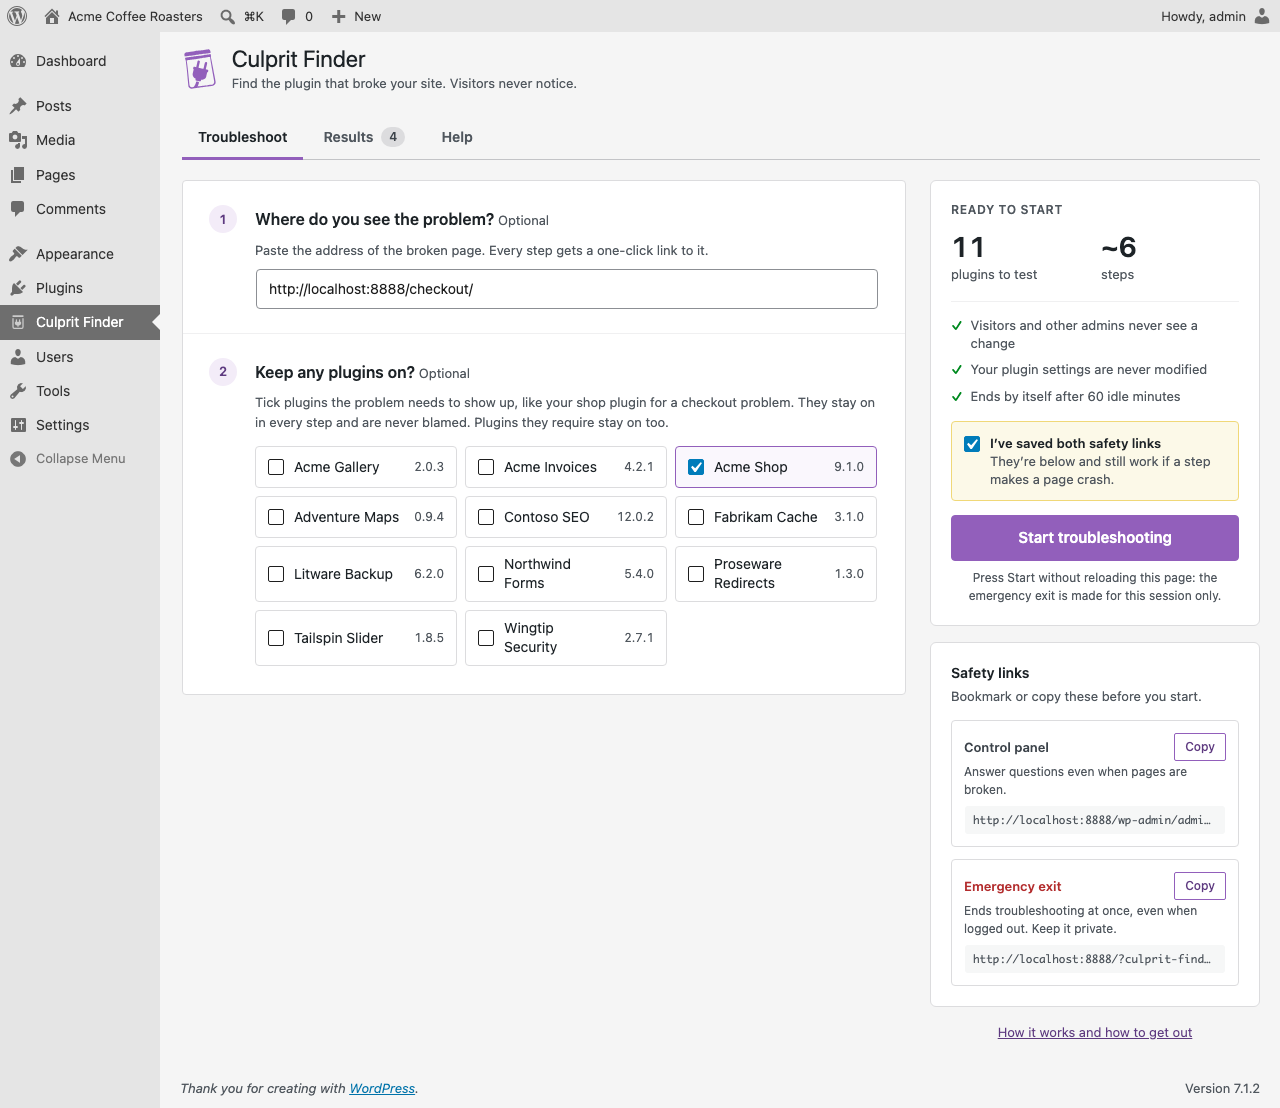The width and height of the screenshot is (1280, 1108).
Task: Uncheck the Acme Shop plugin checkbox
Action: click(x=696, y=467)
